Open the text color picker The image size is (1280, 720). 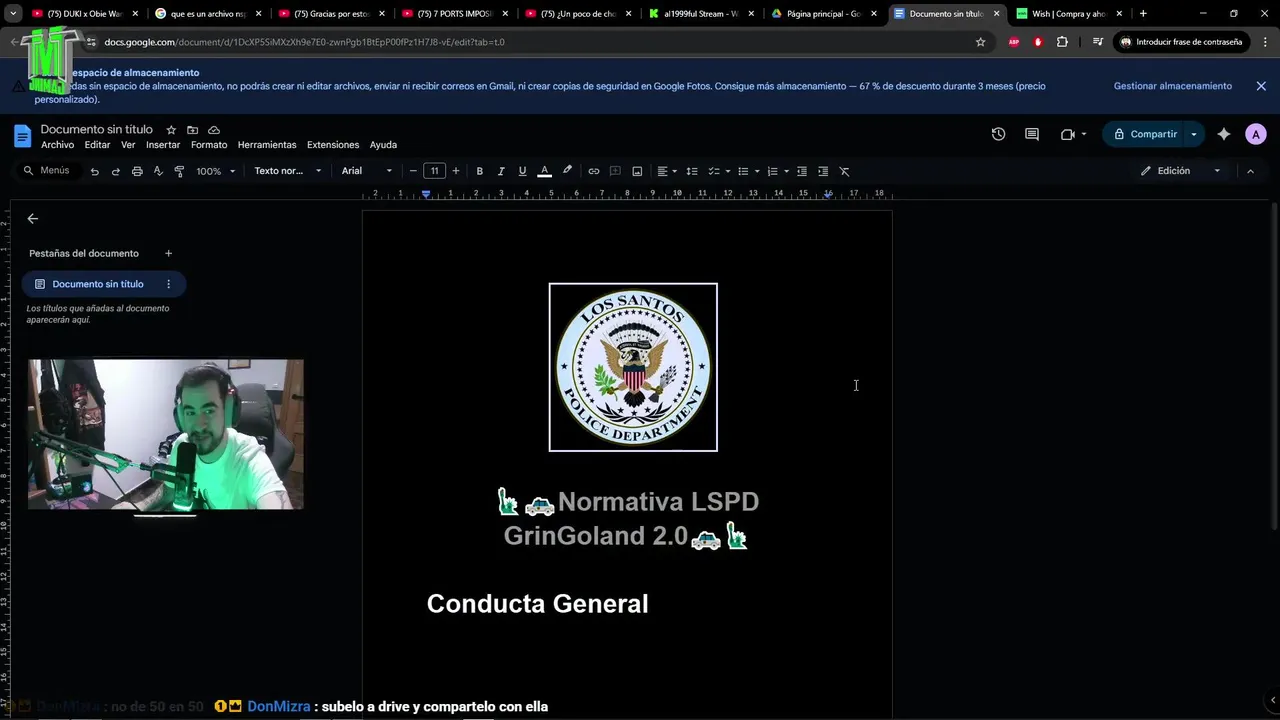click(545, 171)
